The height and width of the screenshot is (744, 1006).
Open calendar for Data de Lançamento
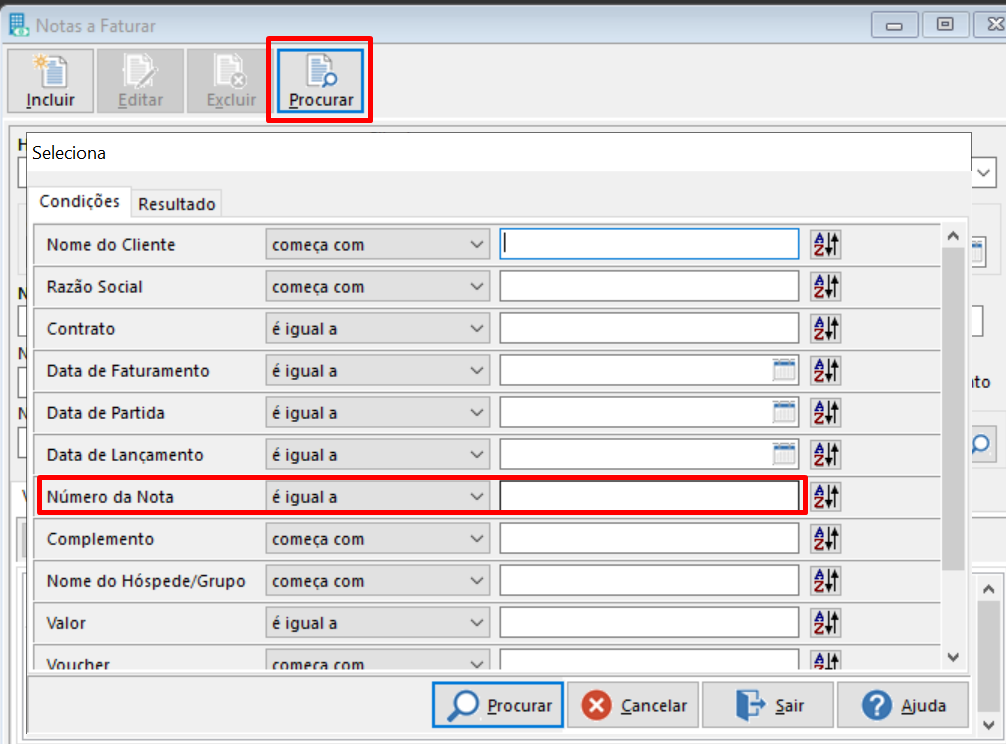tap(784, 454)
